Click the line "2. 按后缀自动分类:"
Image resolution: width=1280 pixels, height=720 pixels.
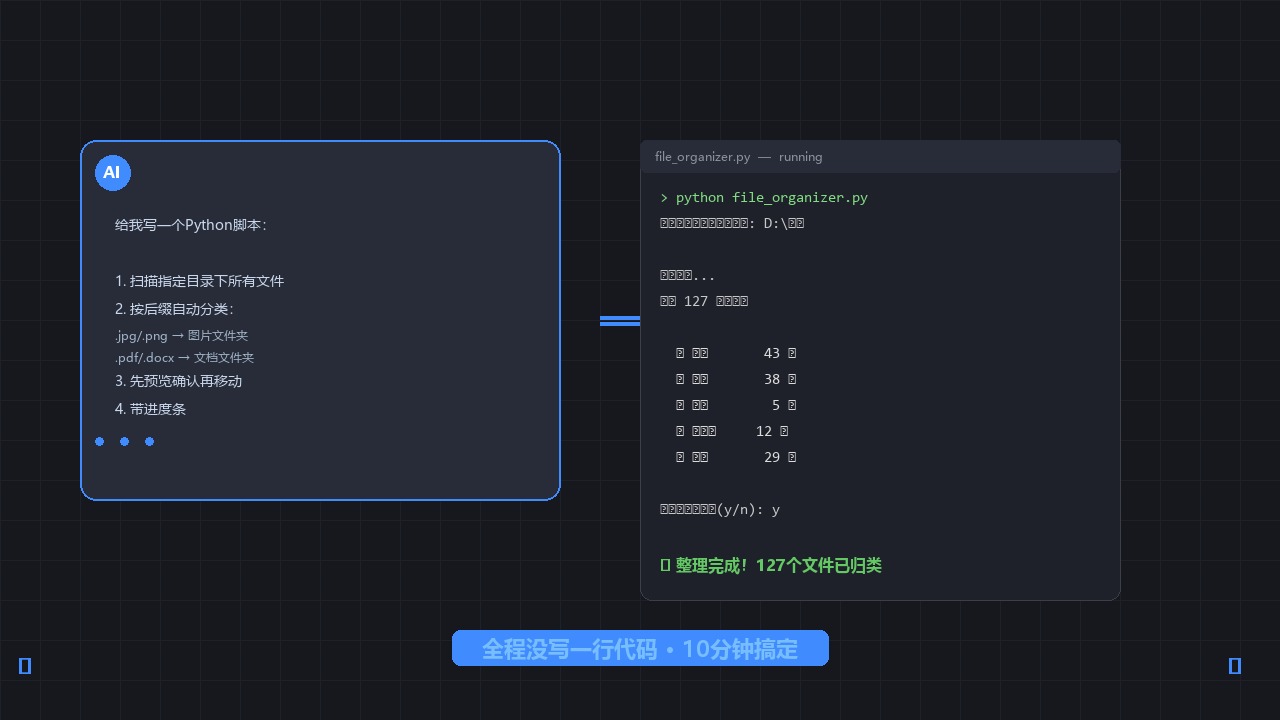(x=174, y=309)
